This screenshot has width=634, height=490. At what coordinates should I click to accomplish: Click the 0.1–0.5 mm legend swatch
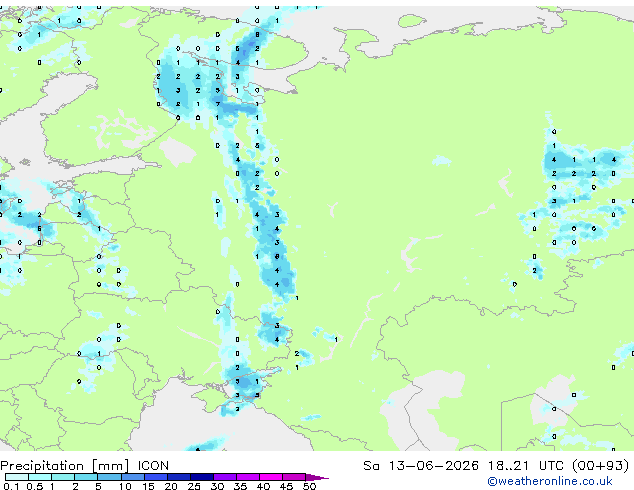[17, 477]
